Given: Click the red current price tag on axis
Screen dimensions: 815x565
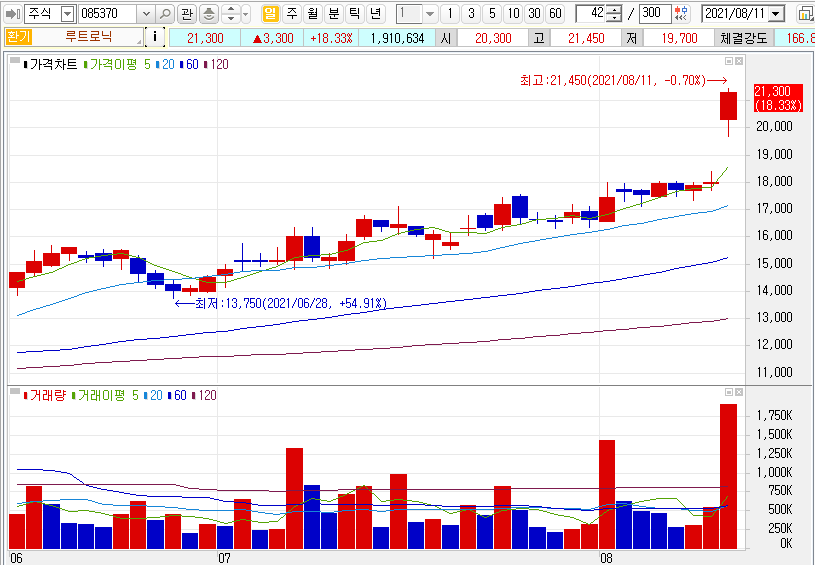Looking at the screenshot, I should tap(778, 98).
